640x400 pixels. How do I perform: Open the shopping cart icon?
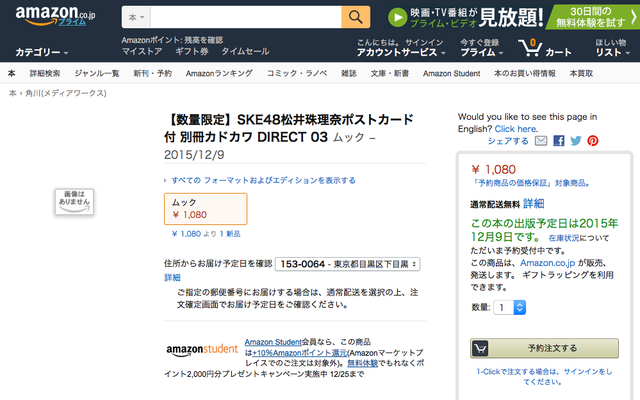point(530,47)
